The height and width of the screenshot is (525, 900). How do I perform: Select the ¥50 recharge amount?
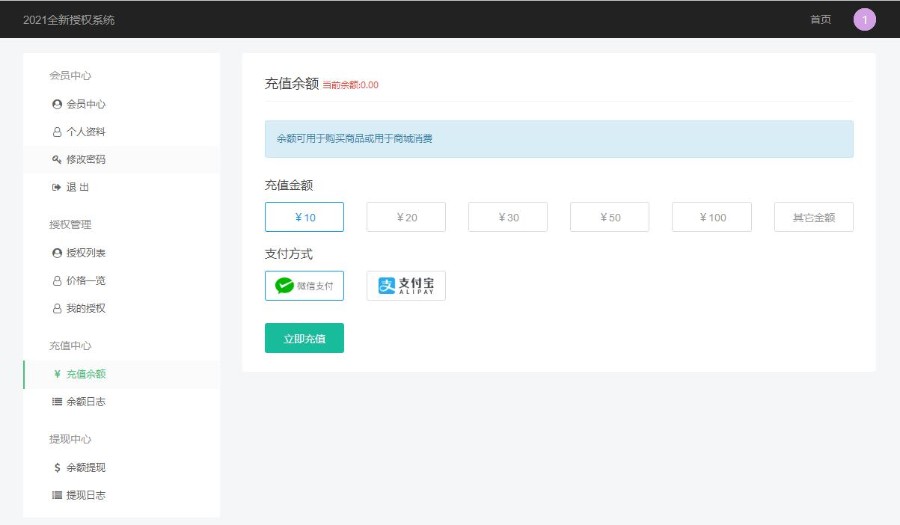point(609,217)
